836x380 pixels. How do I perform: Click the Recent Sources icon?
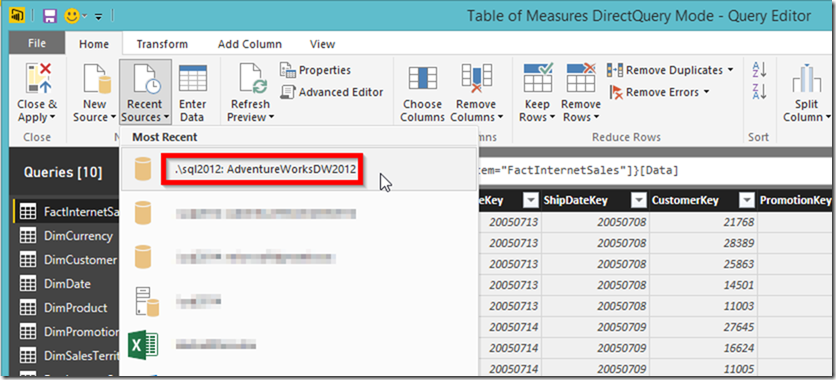coord(146,78)
